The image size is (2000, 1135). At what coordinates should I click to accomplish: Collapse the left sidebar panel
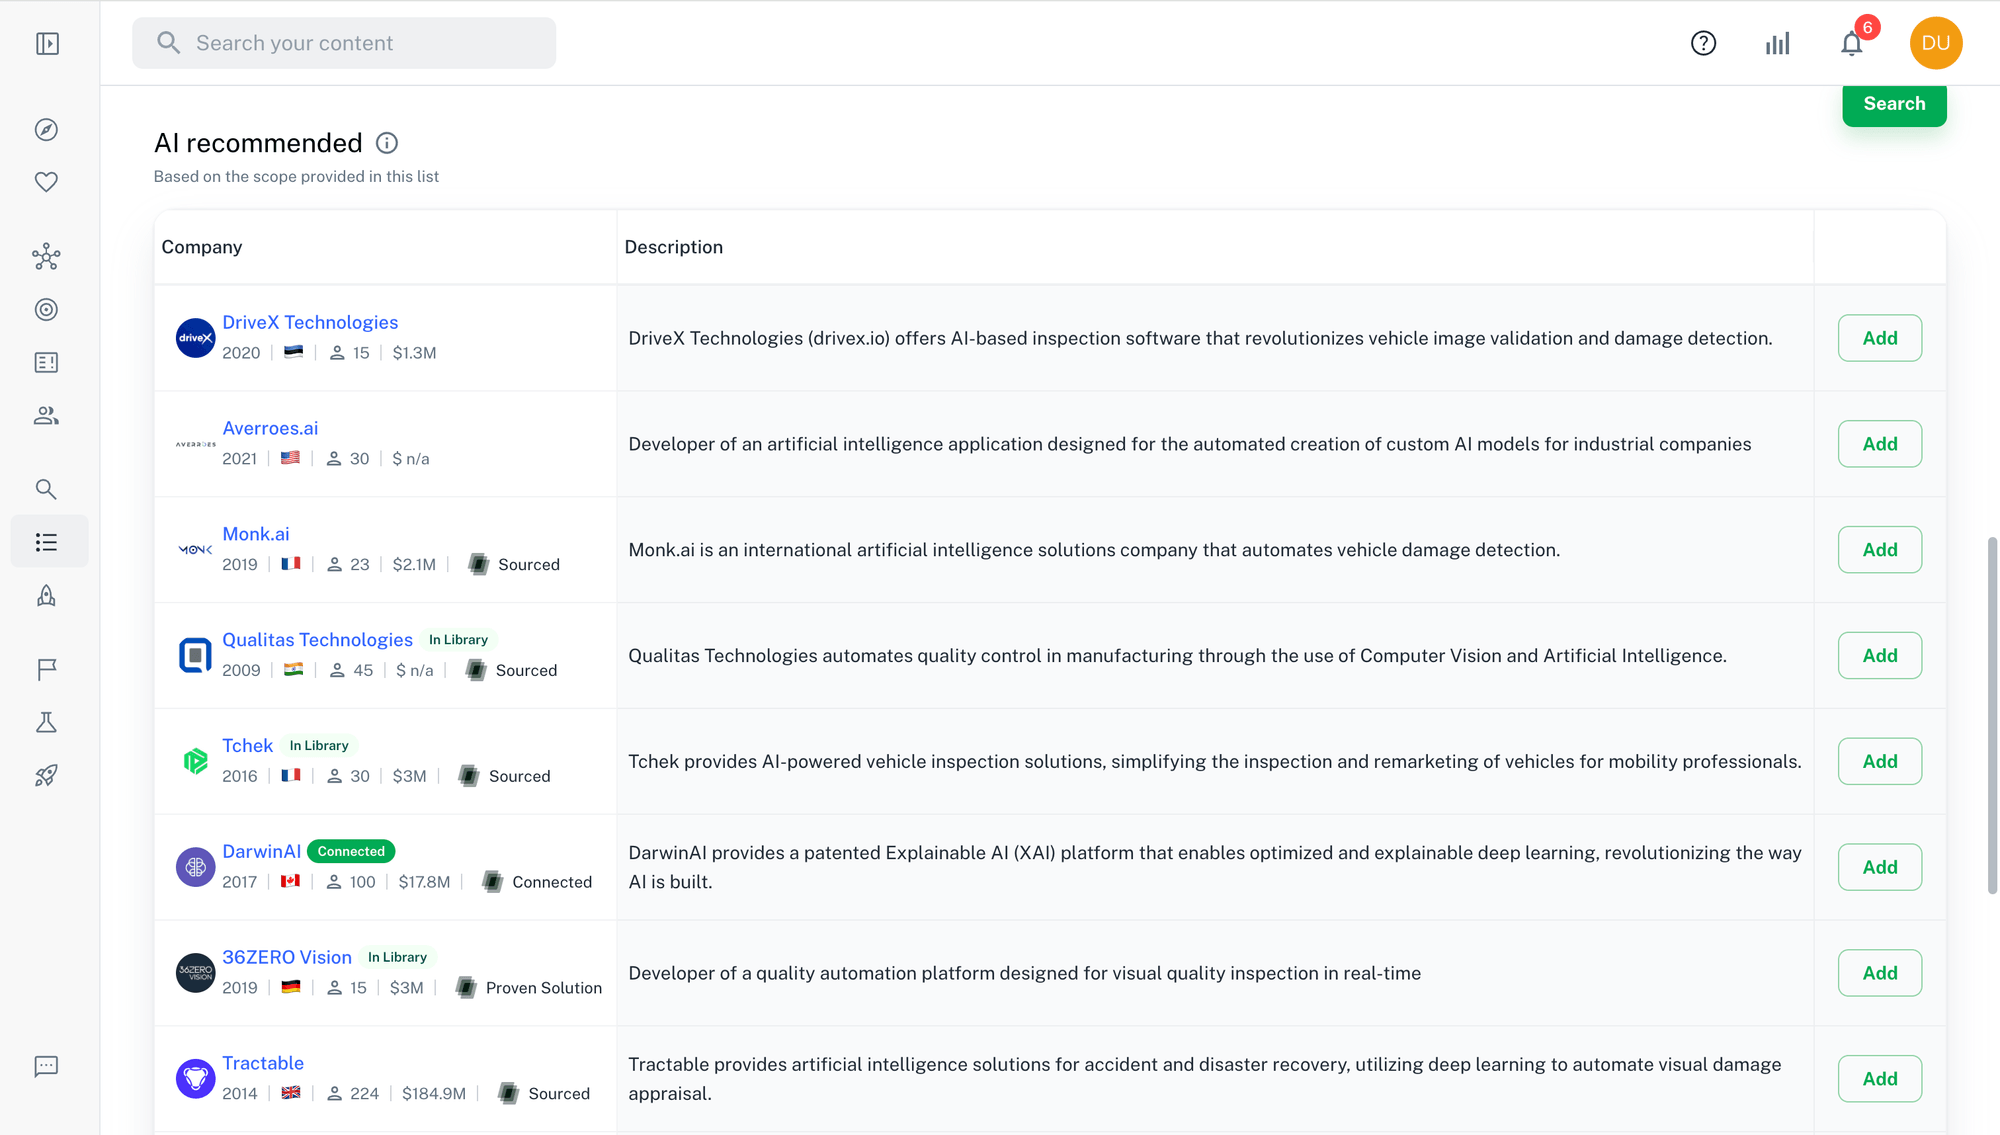point(47,43)
